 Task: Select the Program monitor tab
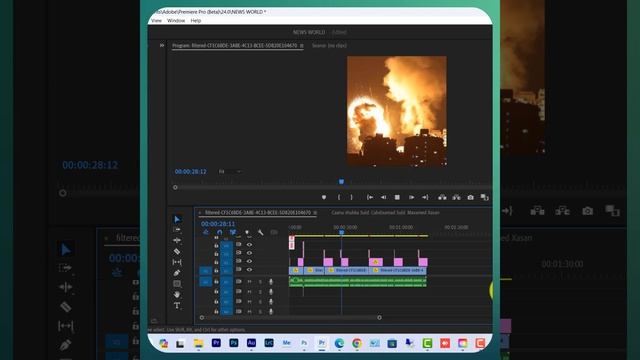(x=235, y=46)
